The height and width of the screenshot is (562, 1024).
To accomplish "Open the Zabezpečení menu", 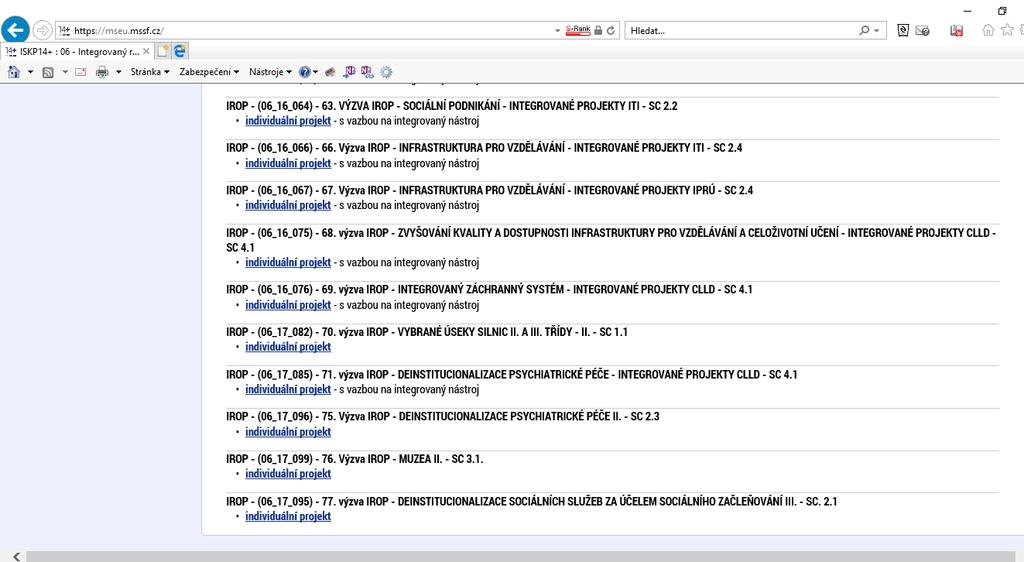I will [x=209, y=72].
